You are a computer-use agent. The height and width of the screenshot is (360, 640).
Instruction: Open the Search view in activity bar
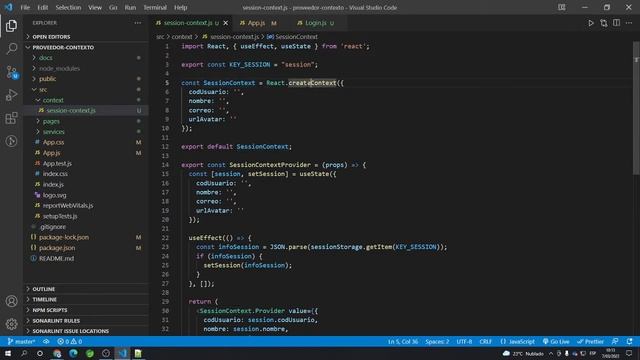tap(11, 49)
